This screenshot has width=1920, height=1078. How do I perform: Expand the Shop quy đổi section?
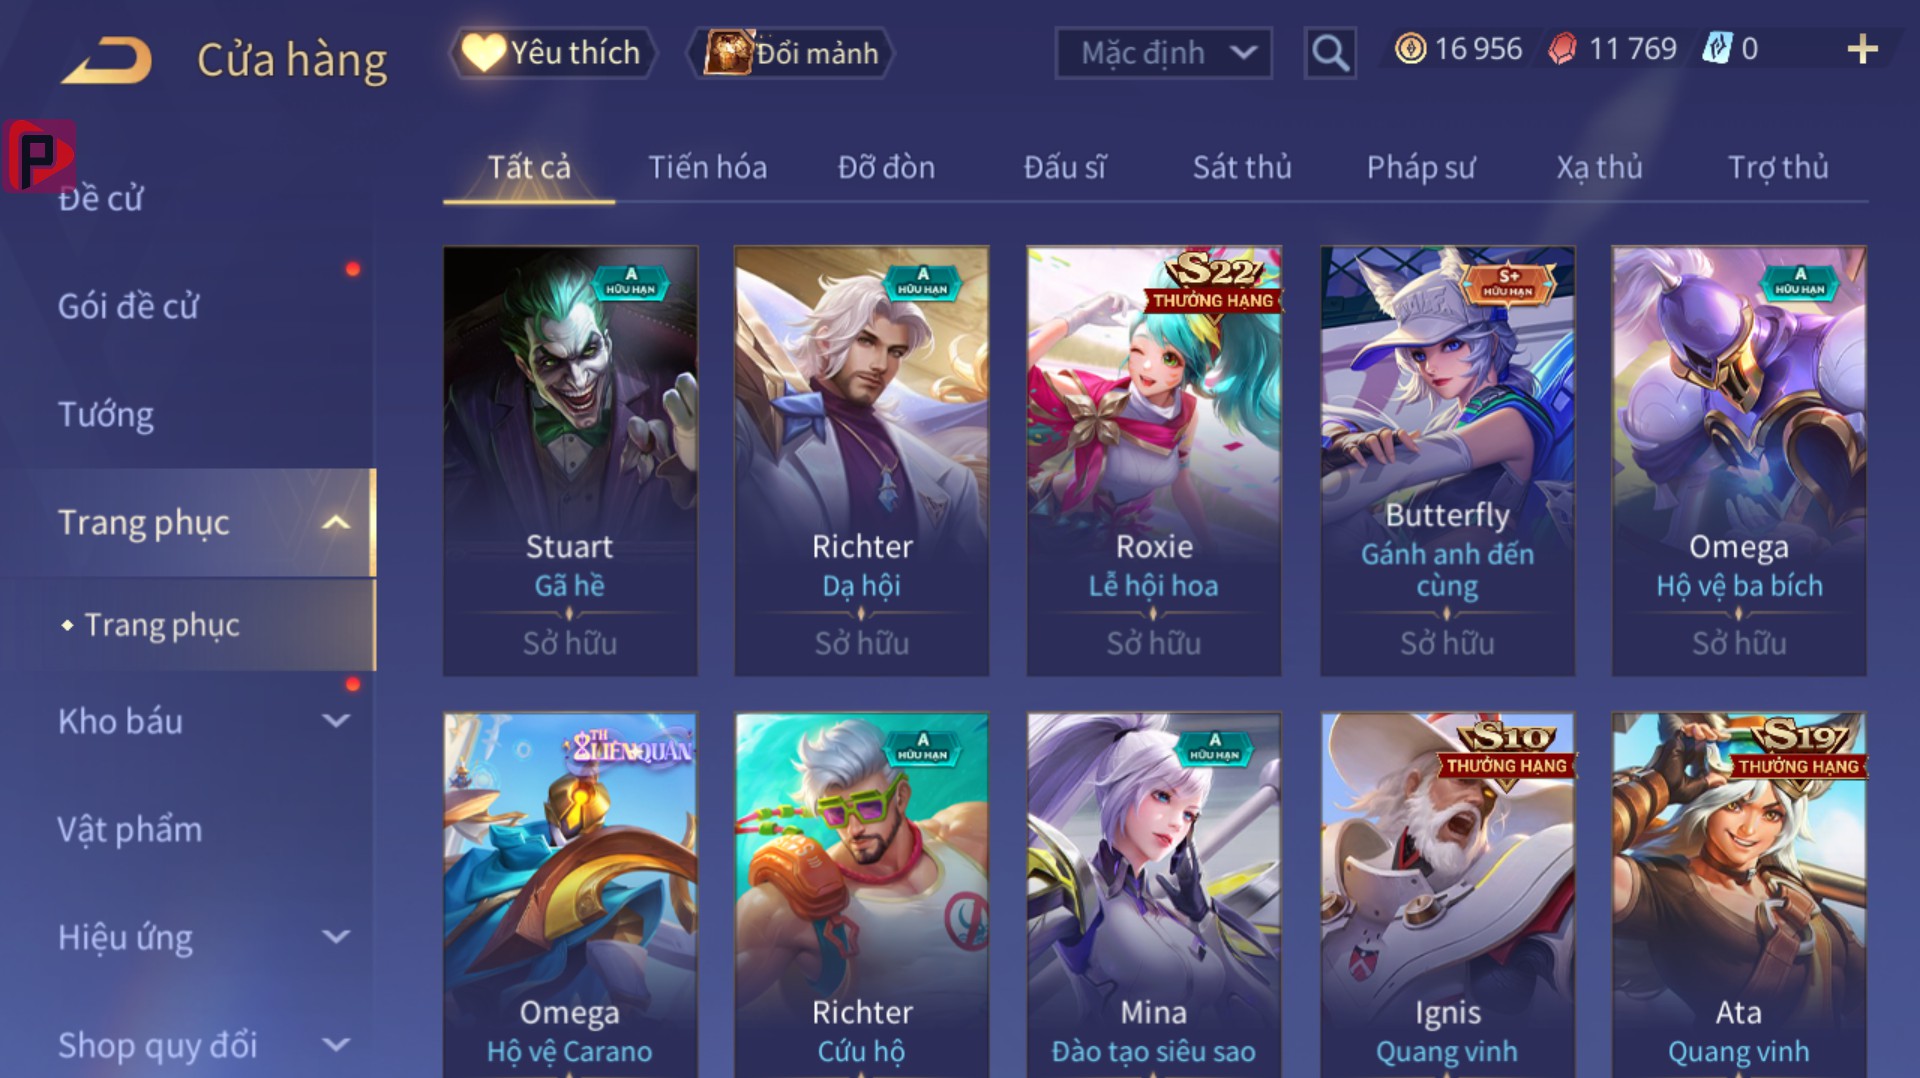coord(337,1044)
